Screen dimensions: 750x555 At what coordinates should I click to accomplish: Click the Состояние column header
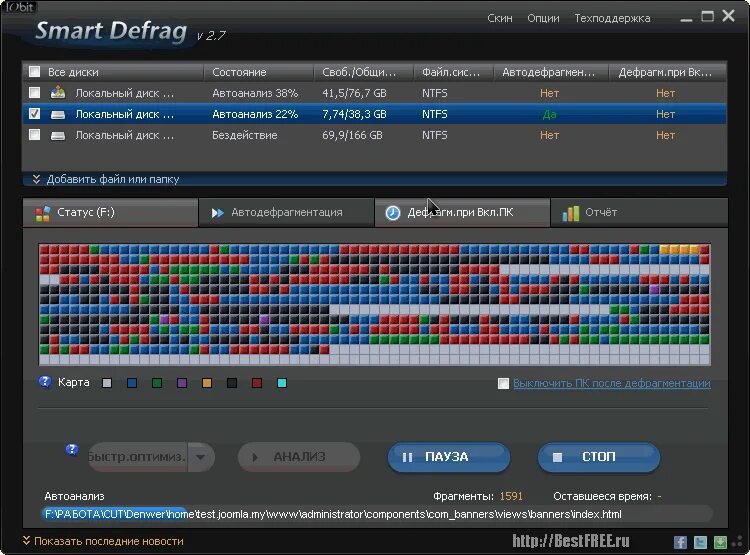click(259, 72)
